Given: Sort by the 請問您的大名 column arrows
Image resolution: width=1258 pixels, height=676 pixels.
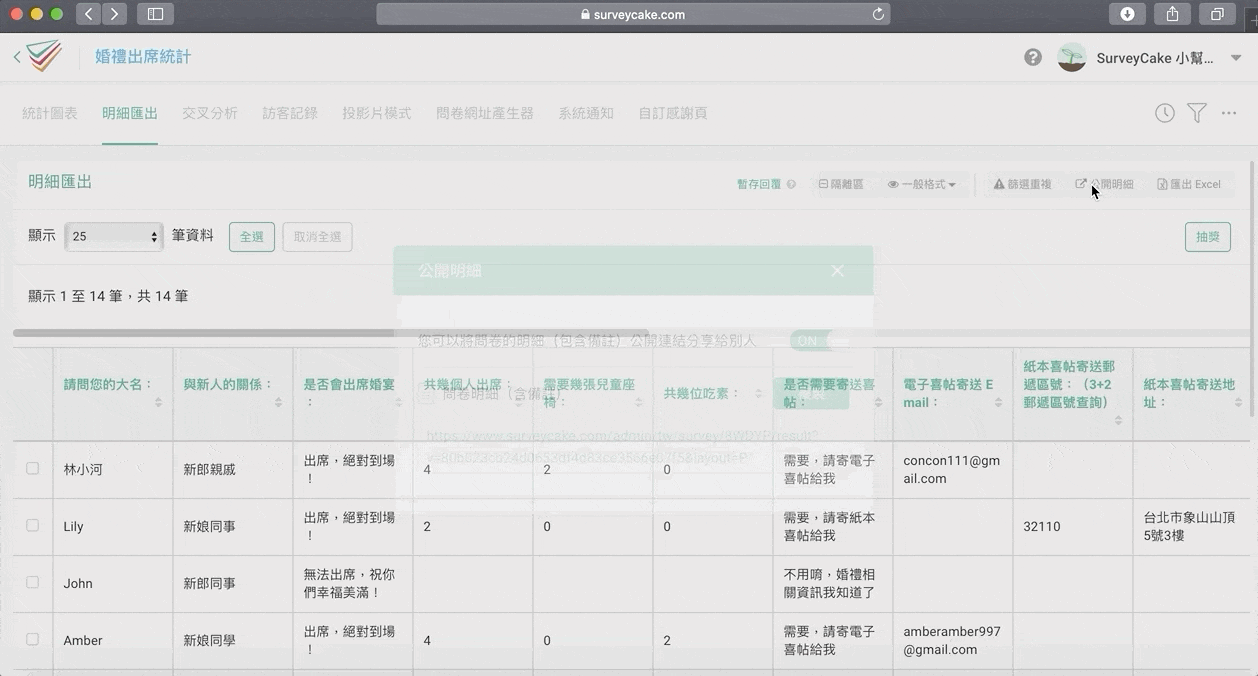Looking at the screenshot, I should pos(158,402).
